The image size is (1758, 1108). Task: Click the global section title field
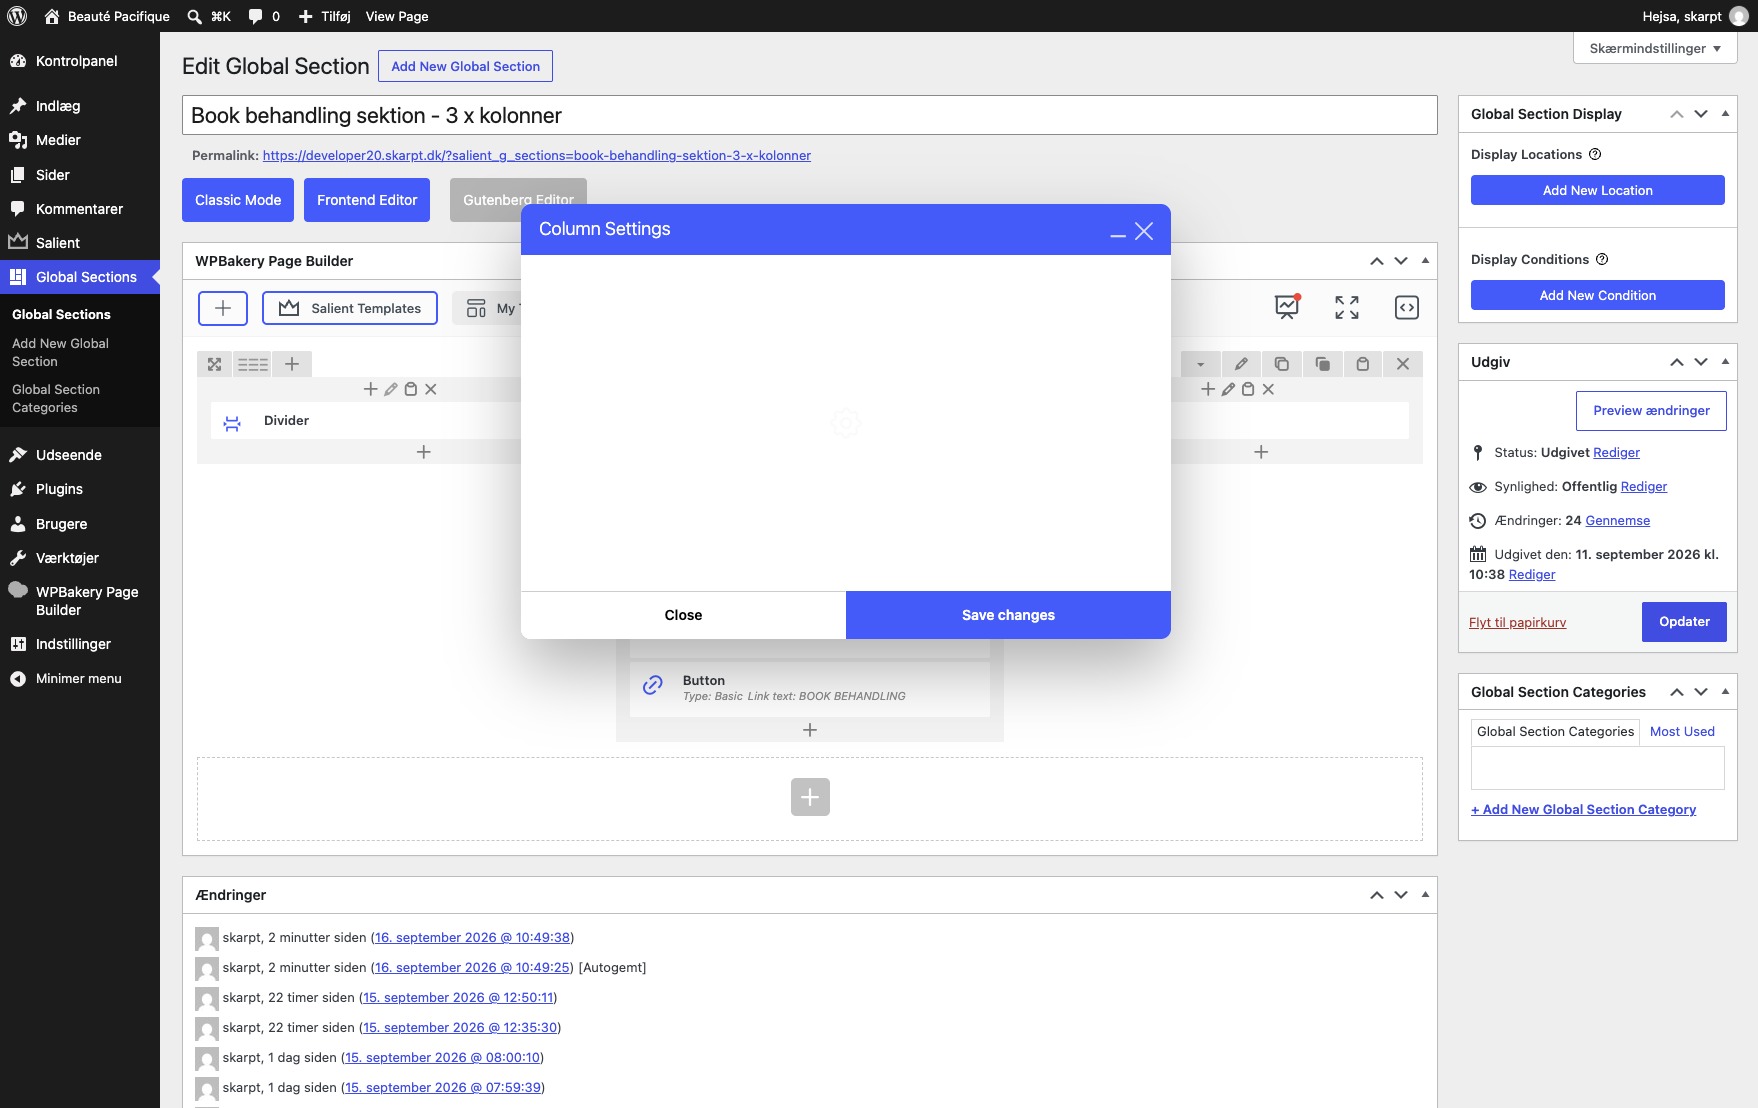tap(809, 115)
